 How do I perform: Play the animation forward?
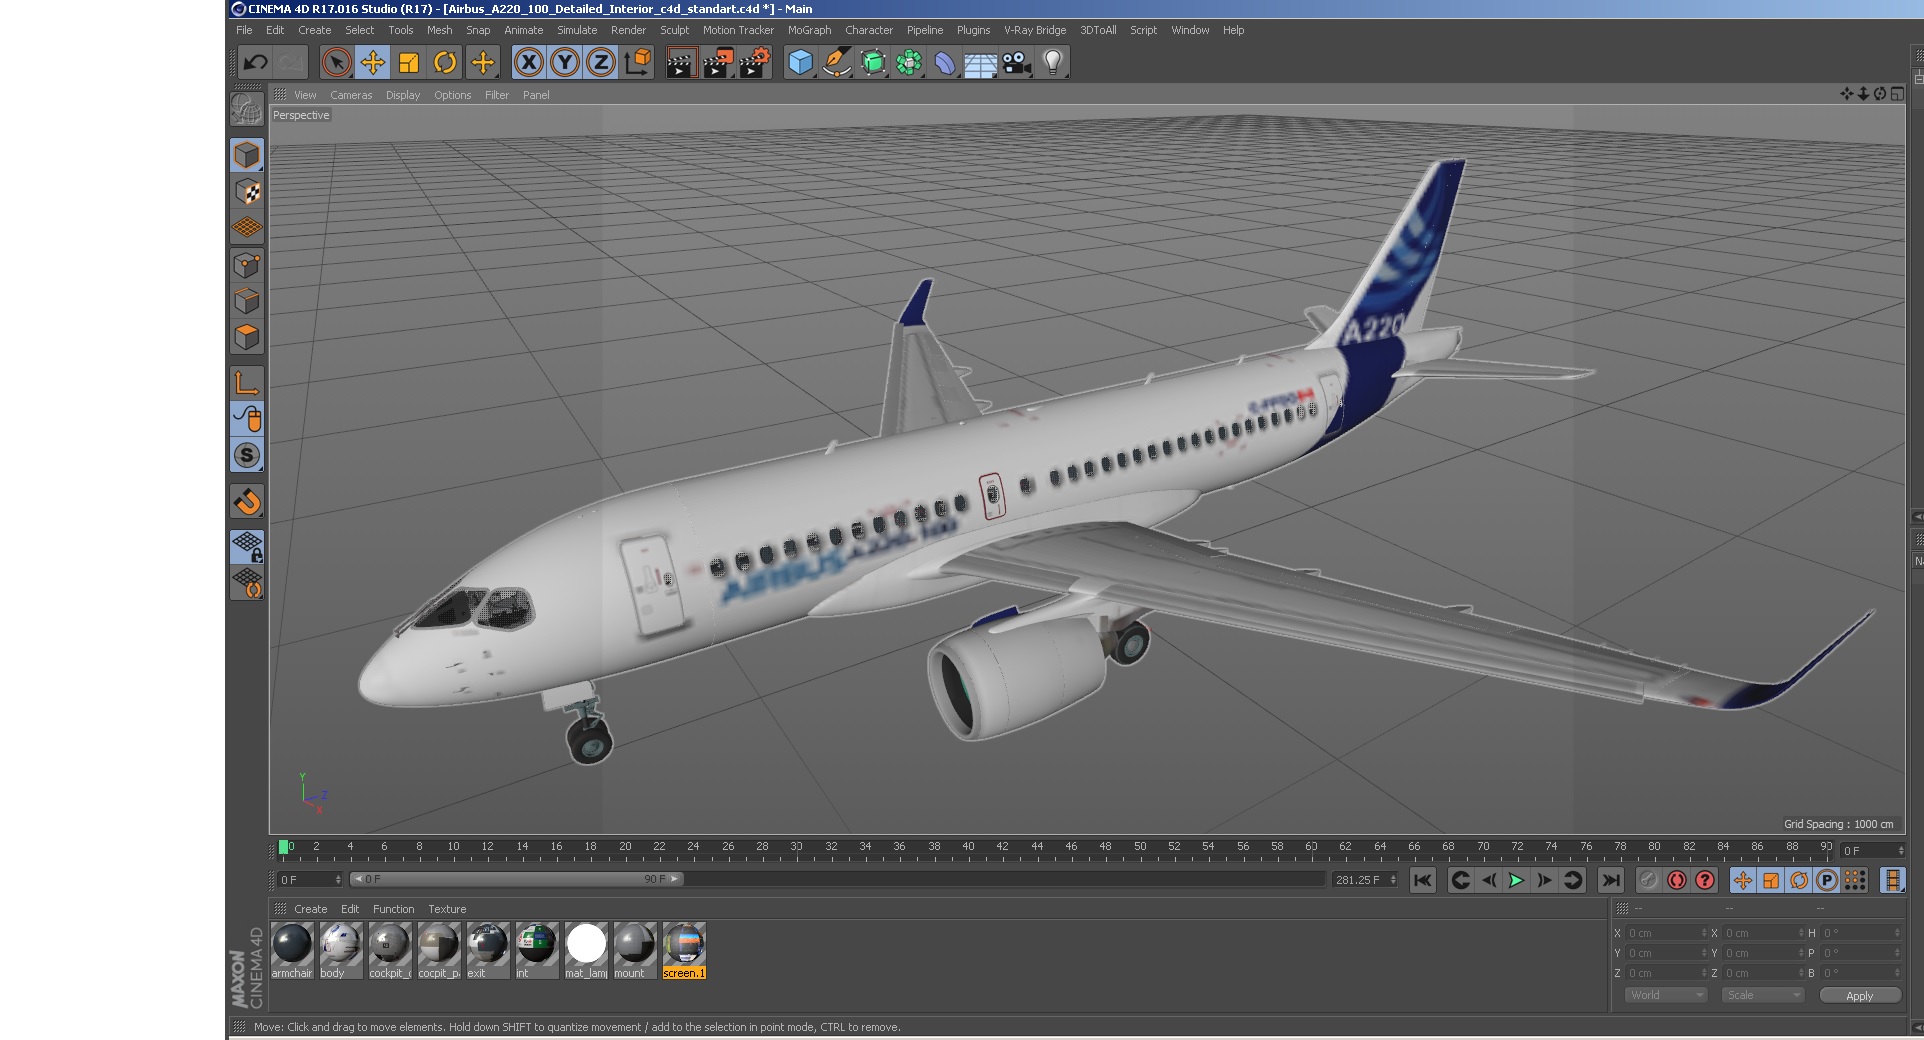(1516, 880)
